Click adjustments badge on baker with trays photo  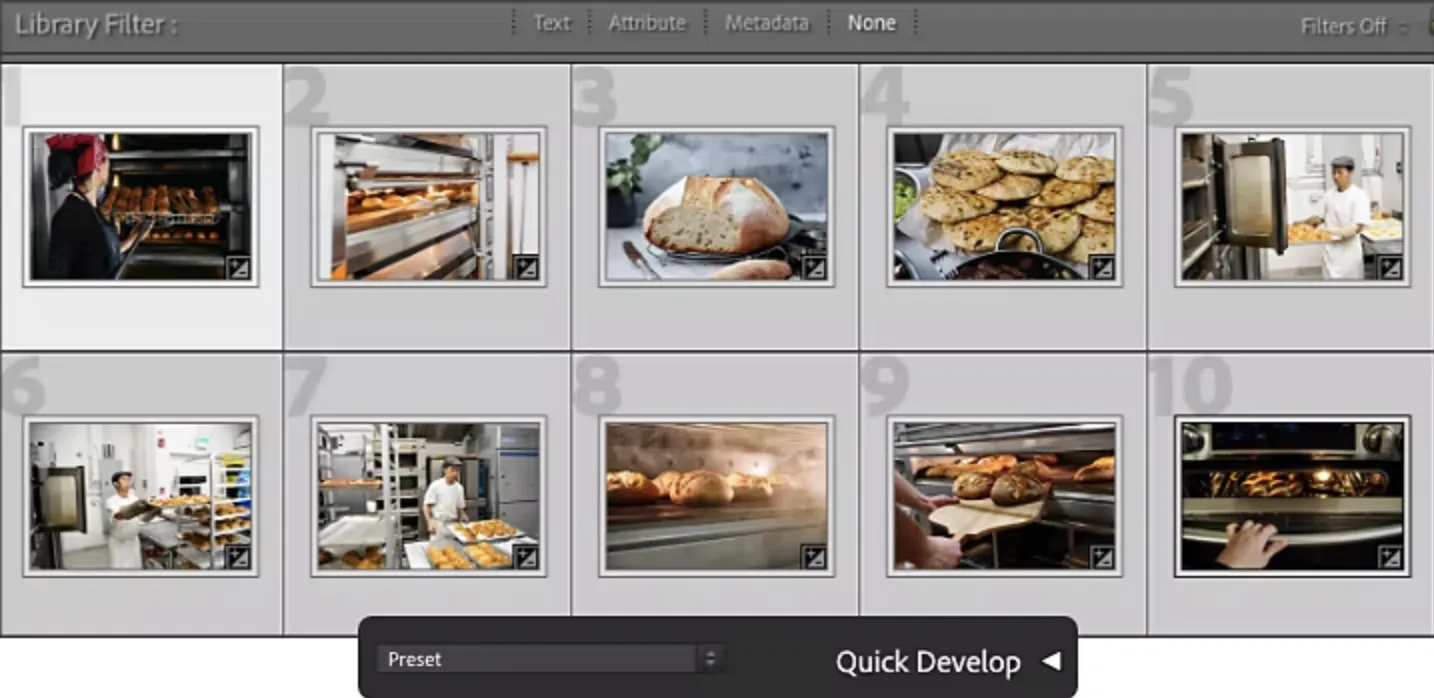(526, 558)
